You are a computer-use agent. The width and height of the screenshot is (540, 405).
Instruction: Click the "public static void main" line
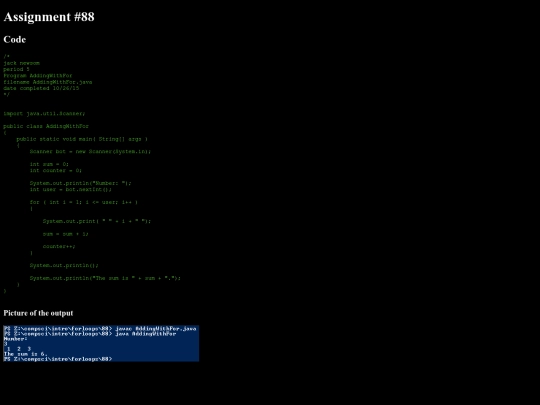click(x=82, y=139)
